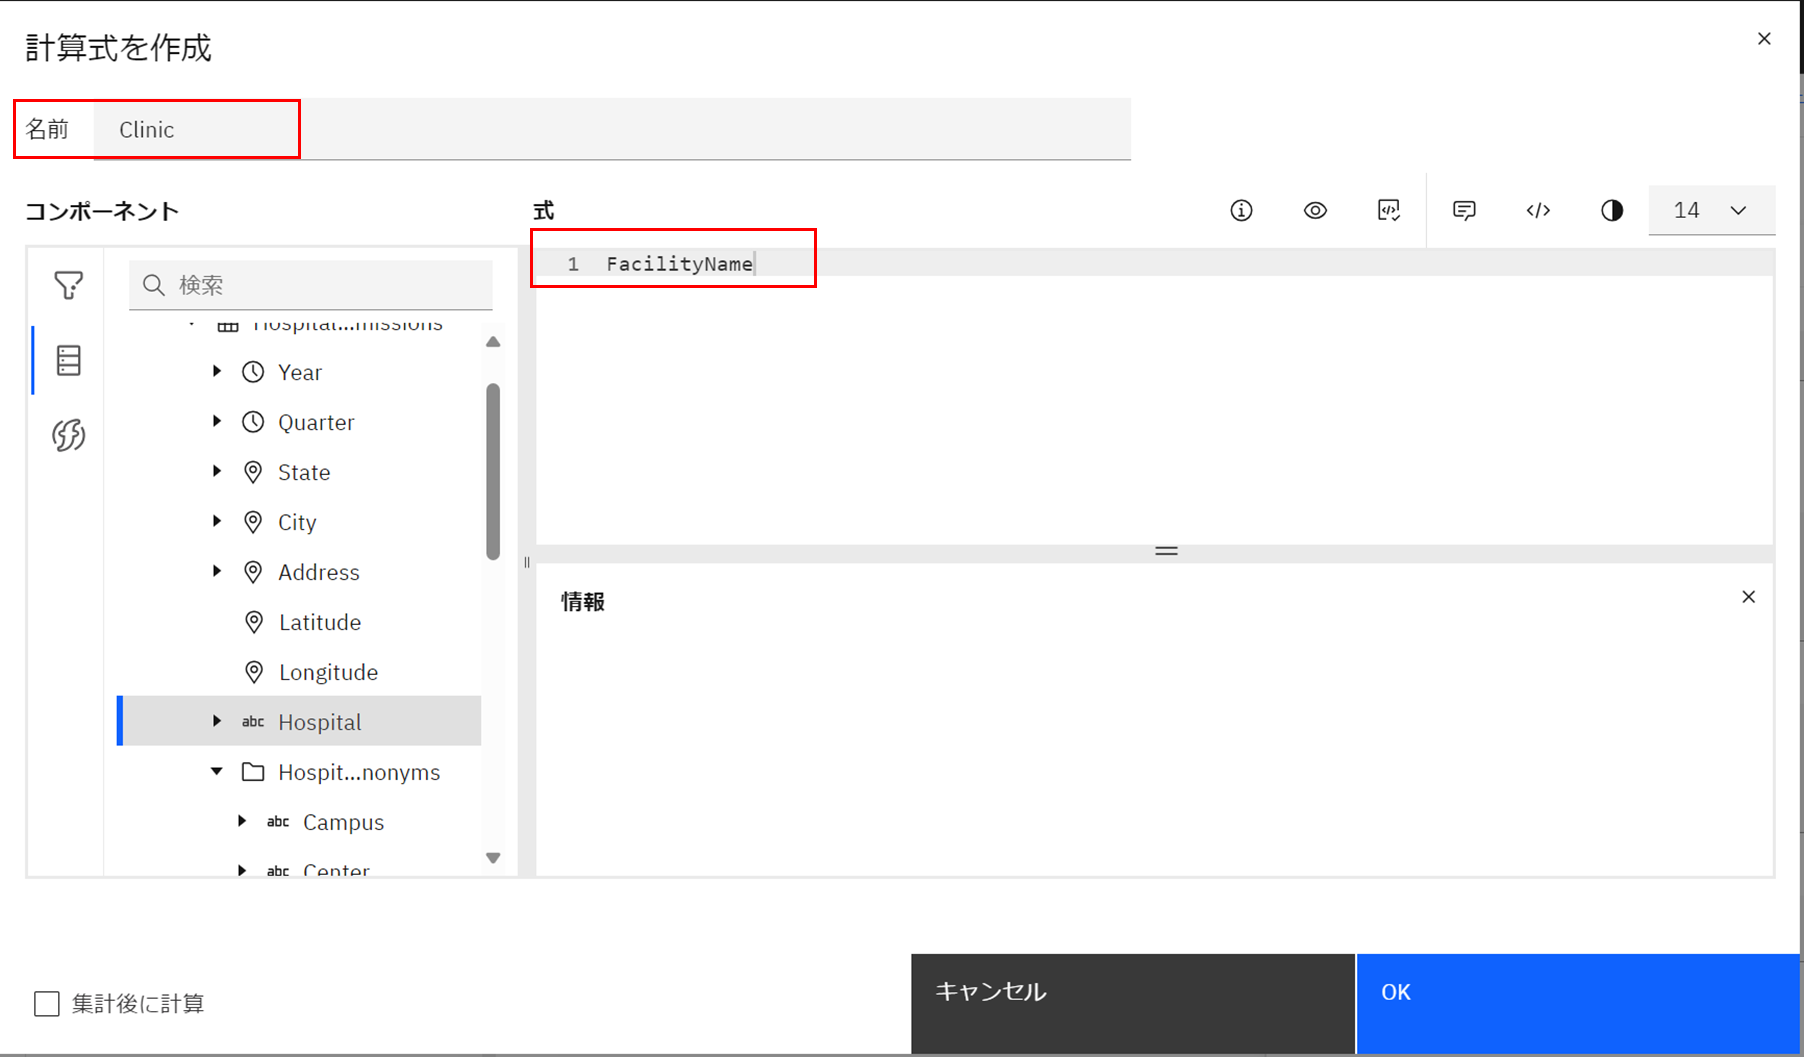Click the Year clock icon

[x=253, y=372]
